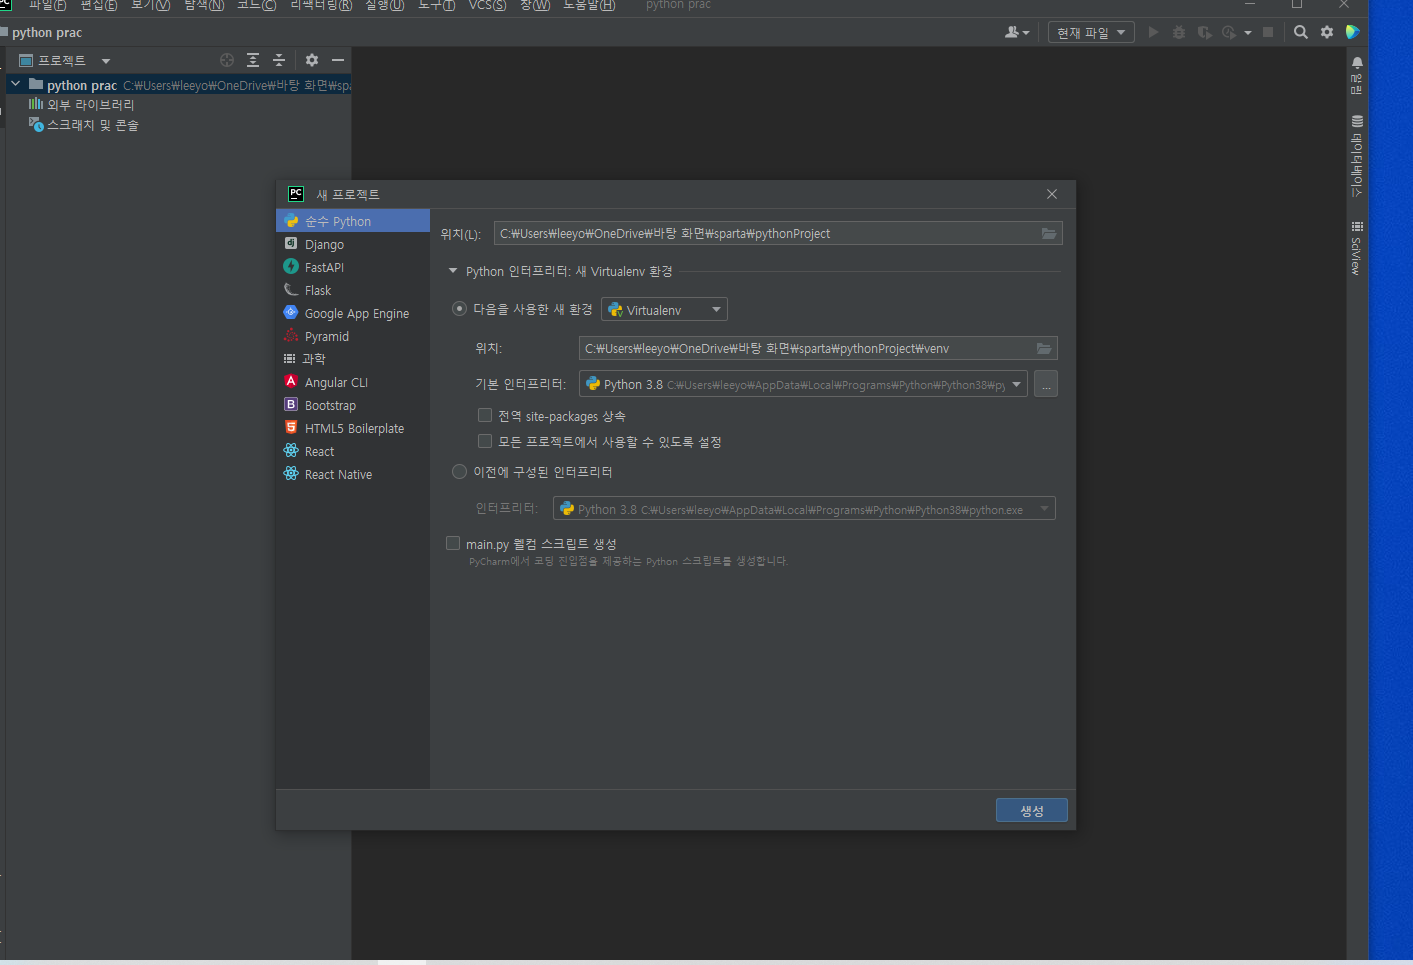Browse folder icon for project 위치(L) field

coord(1048,233)
